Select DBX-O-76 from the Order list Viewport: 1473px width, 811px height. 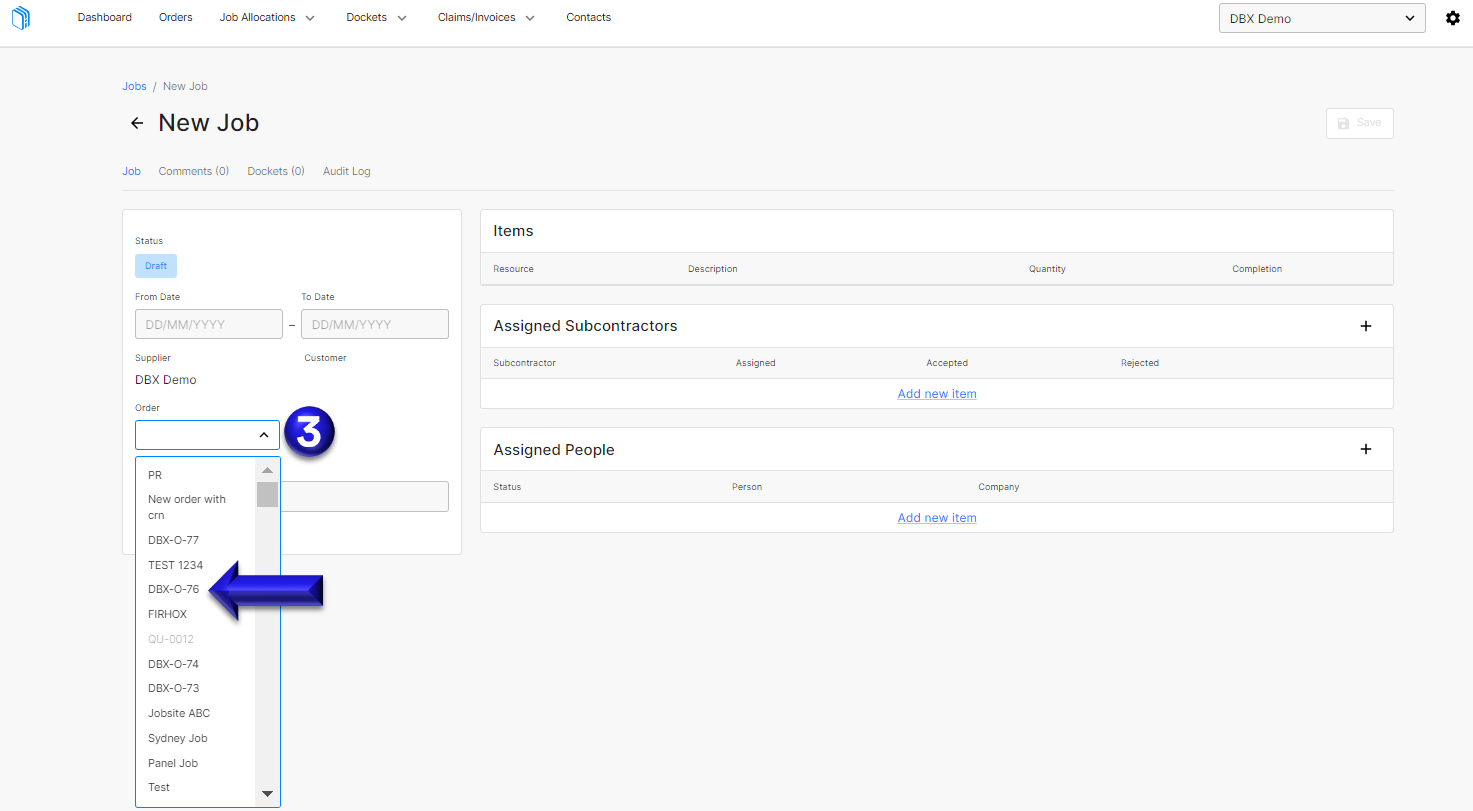pyautogui.click(x=173, y=589)
